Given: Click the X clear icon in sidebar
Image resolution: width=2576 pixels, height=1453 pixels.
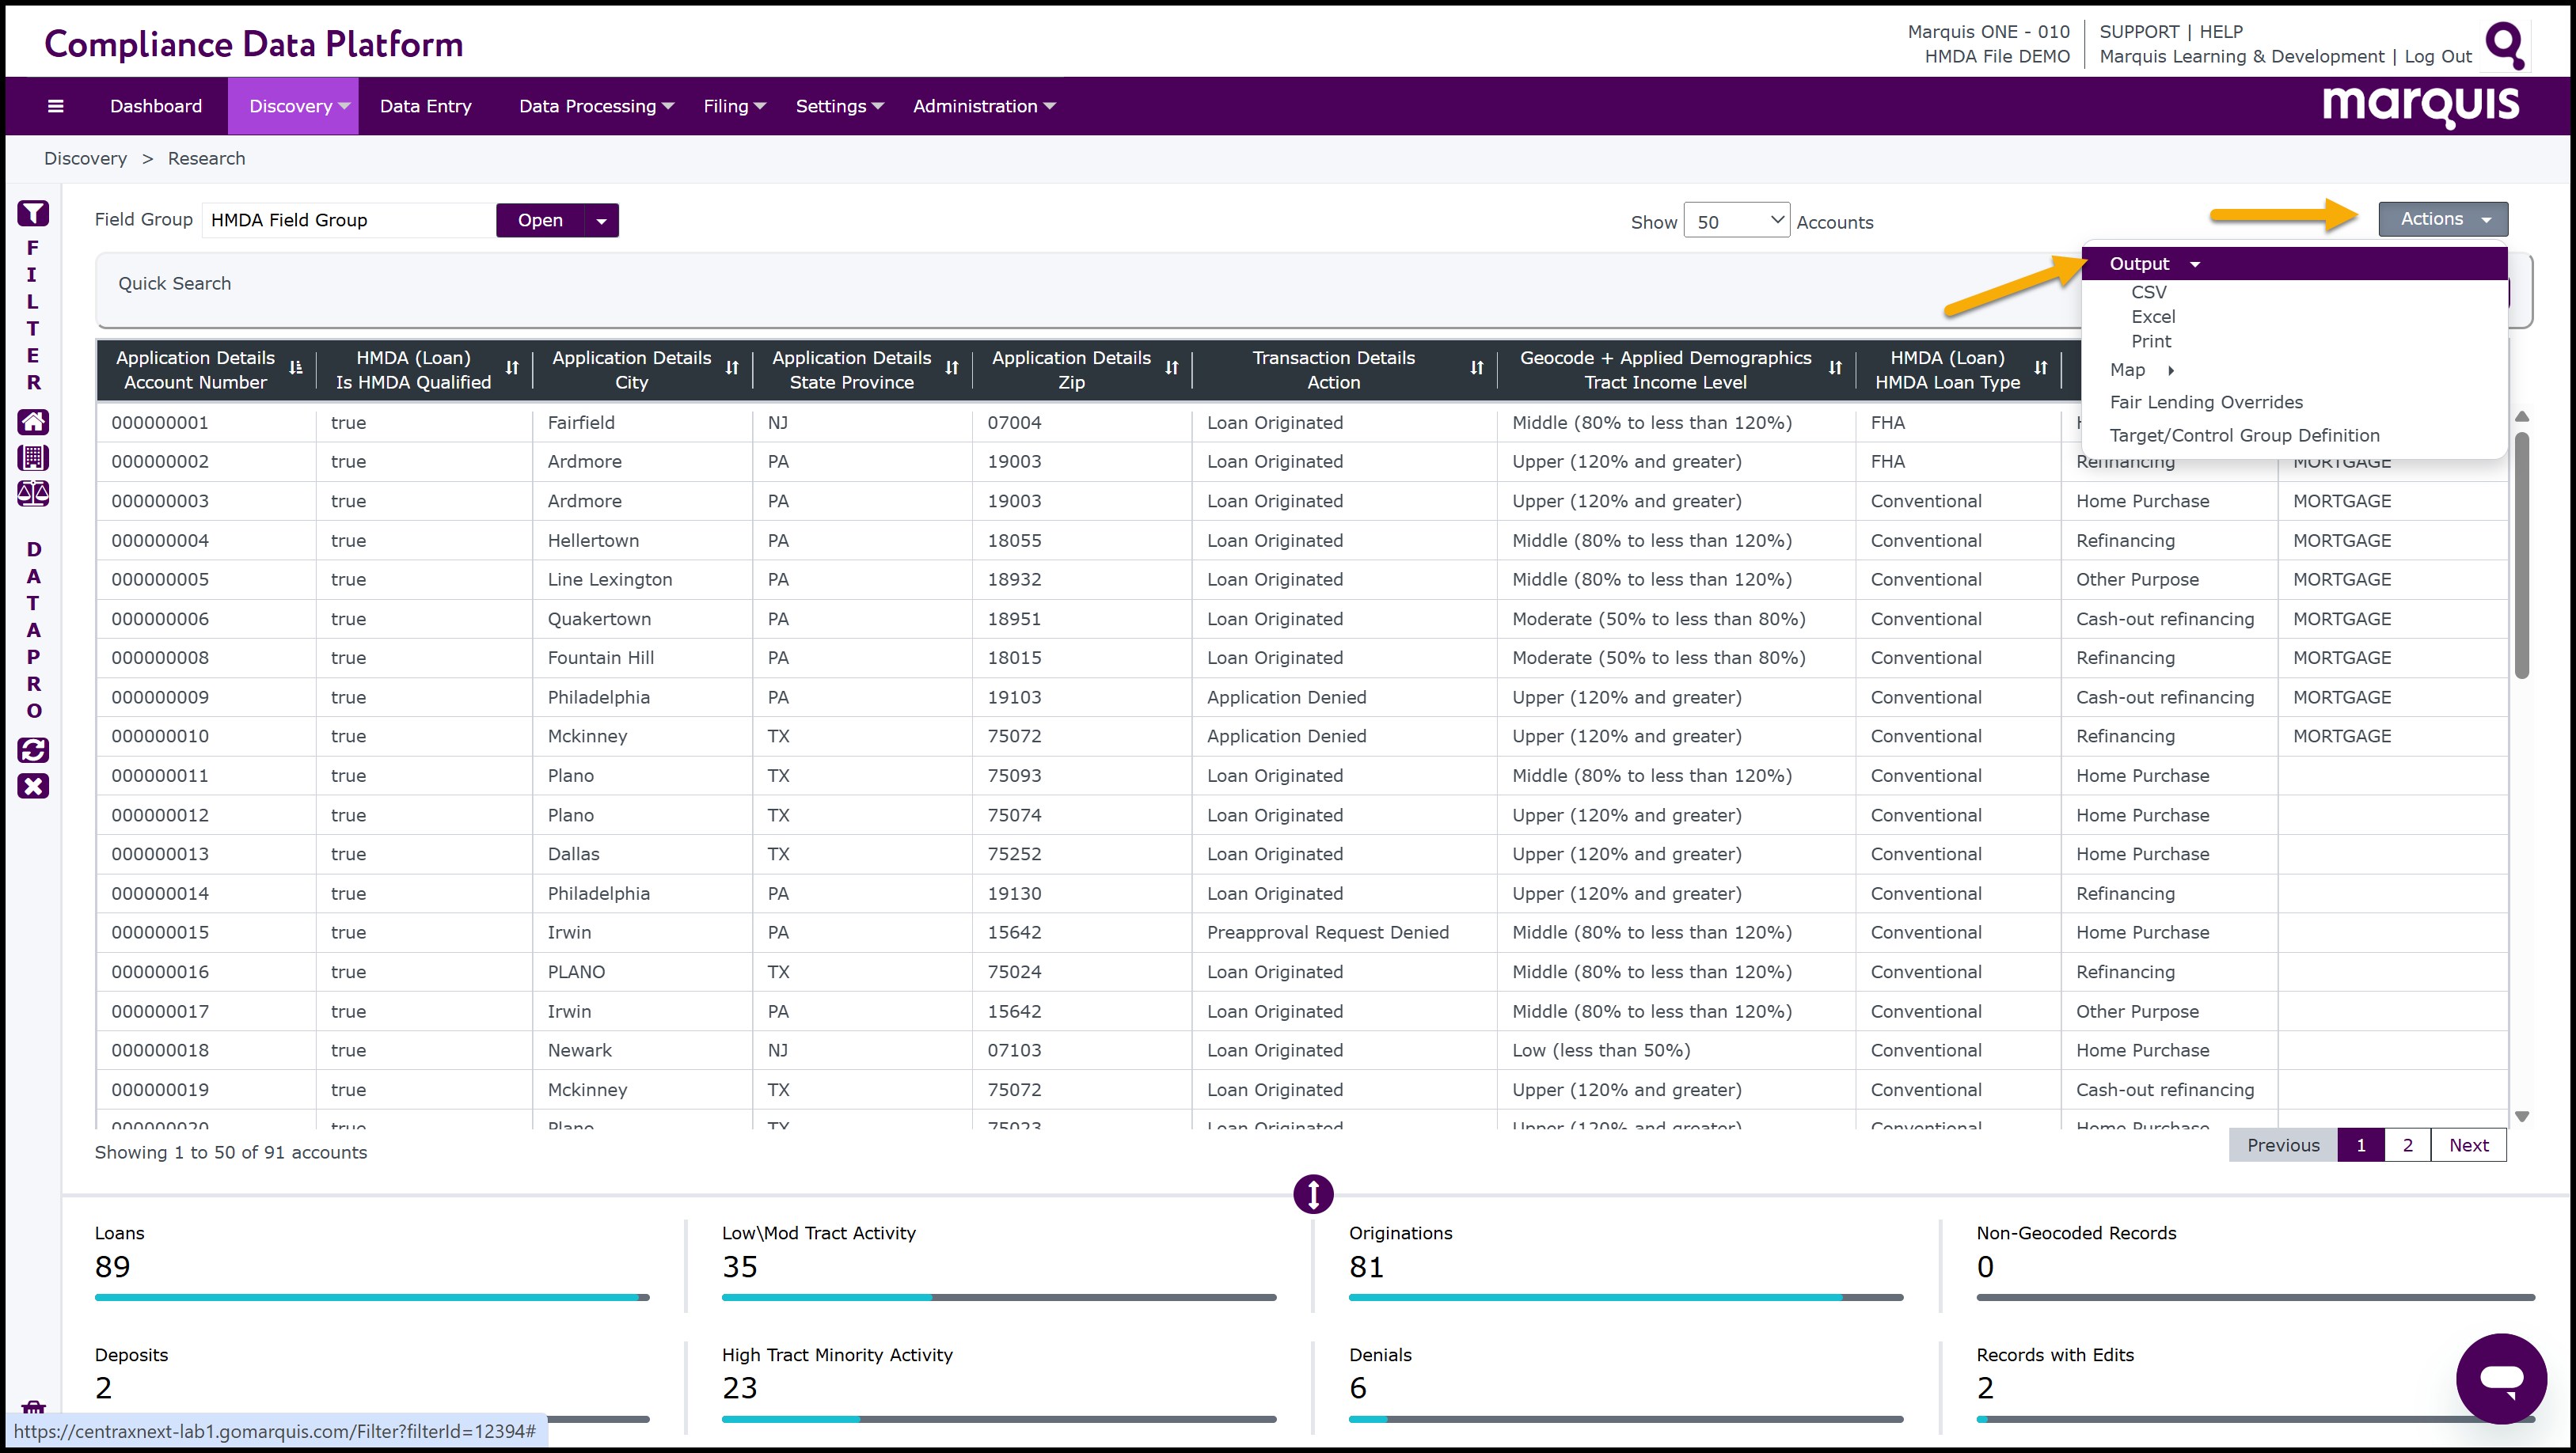Looking at the screenshot, I should coord(33,786).
